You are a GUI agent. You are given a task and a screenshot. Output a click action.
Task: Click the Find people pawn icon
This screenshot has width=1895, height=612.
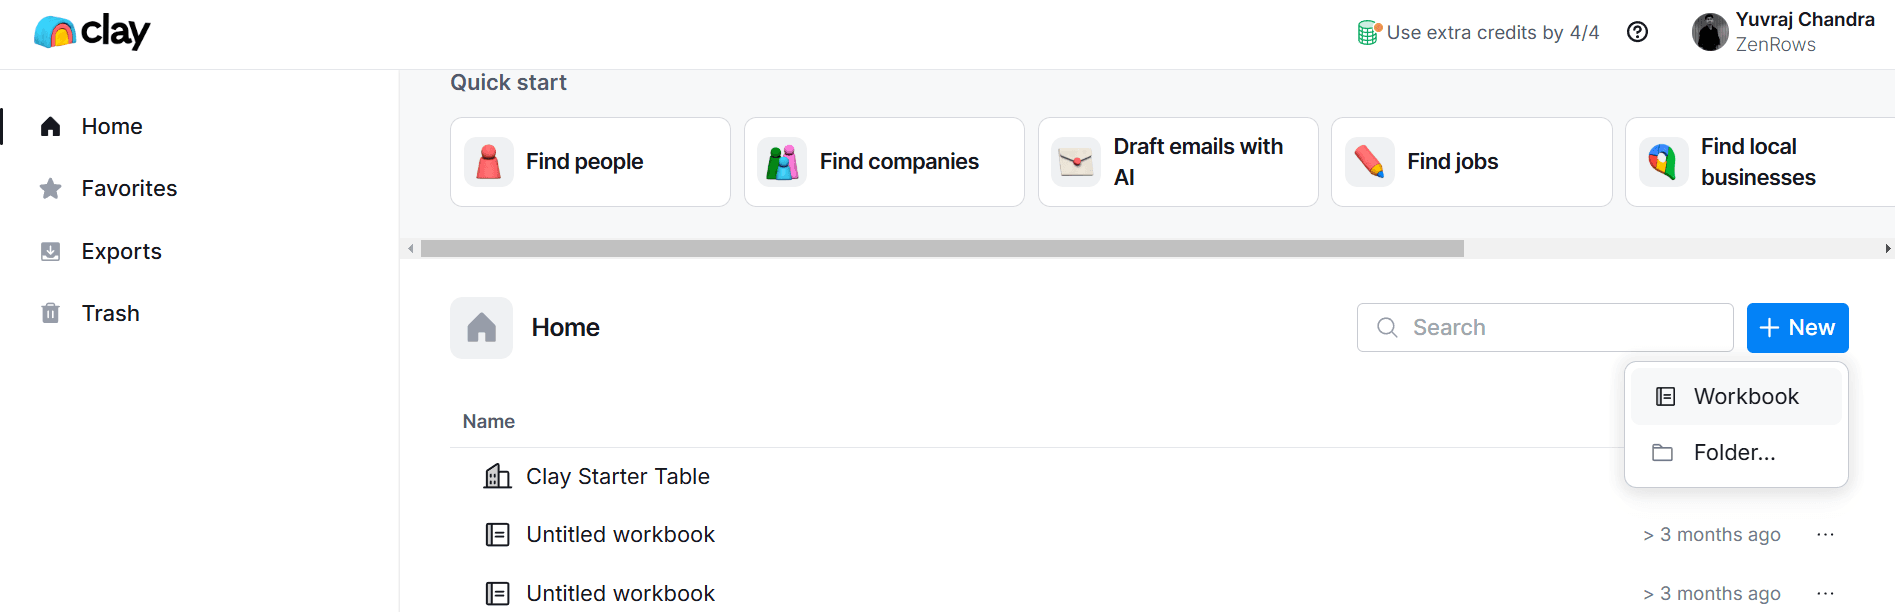point(489,162)
